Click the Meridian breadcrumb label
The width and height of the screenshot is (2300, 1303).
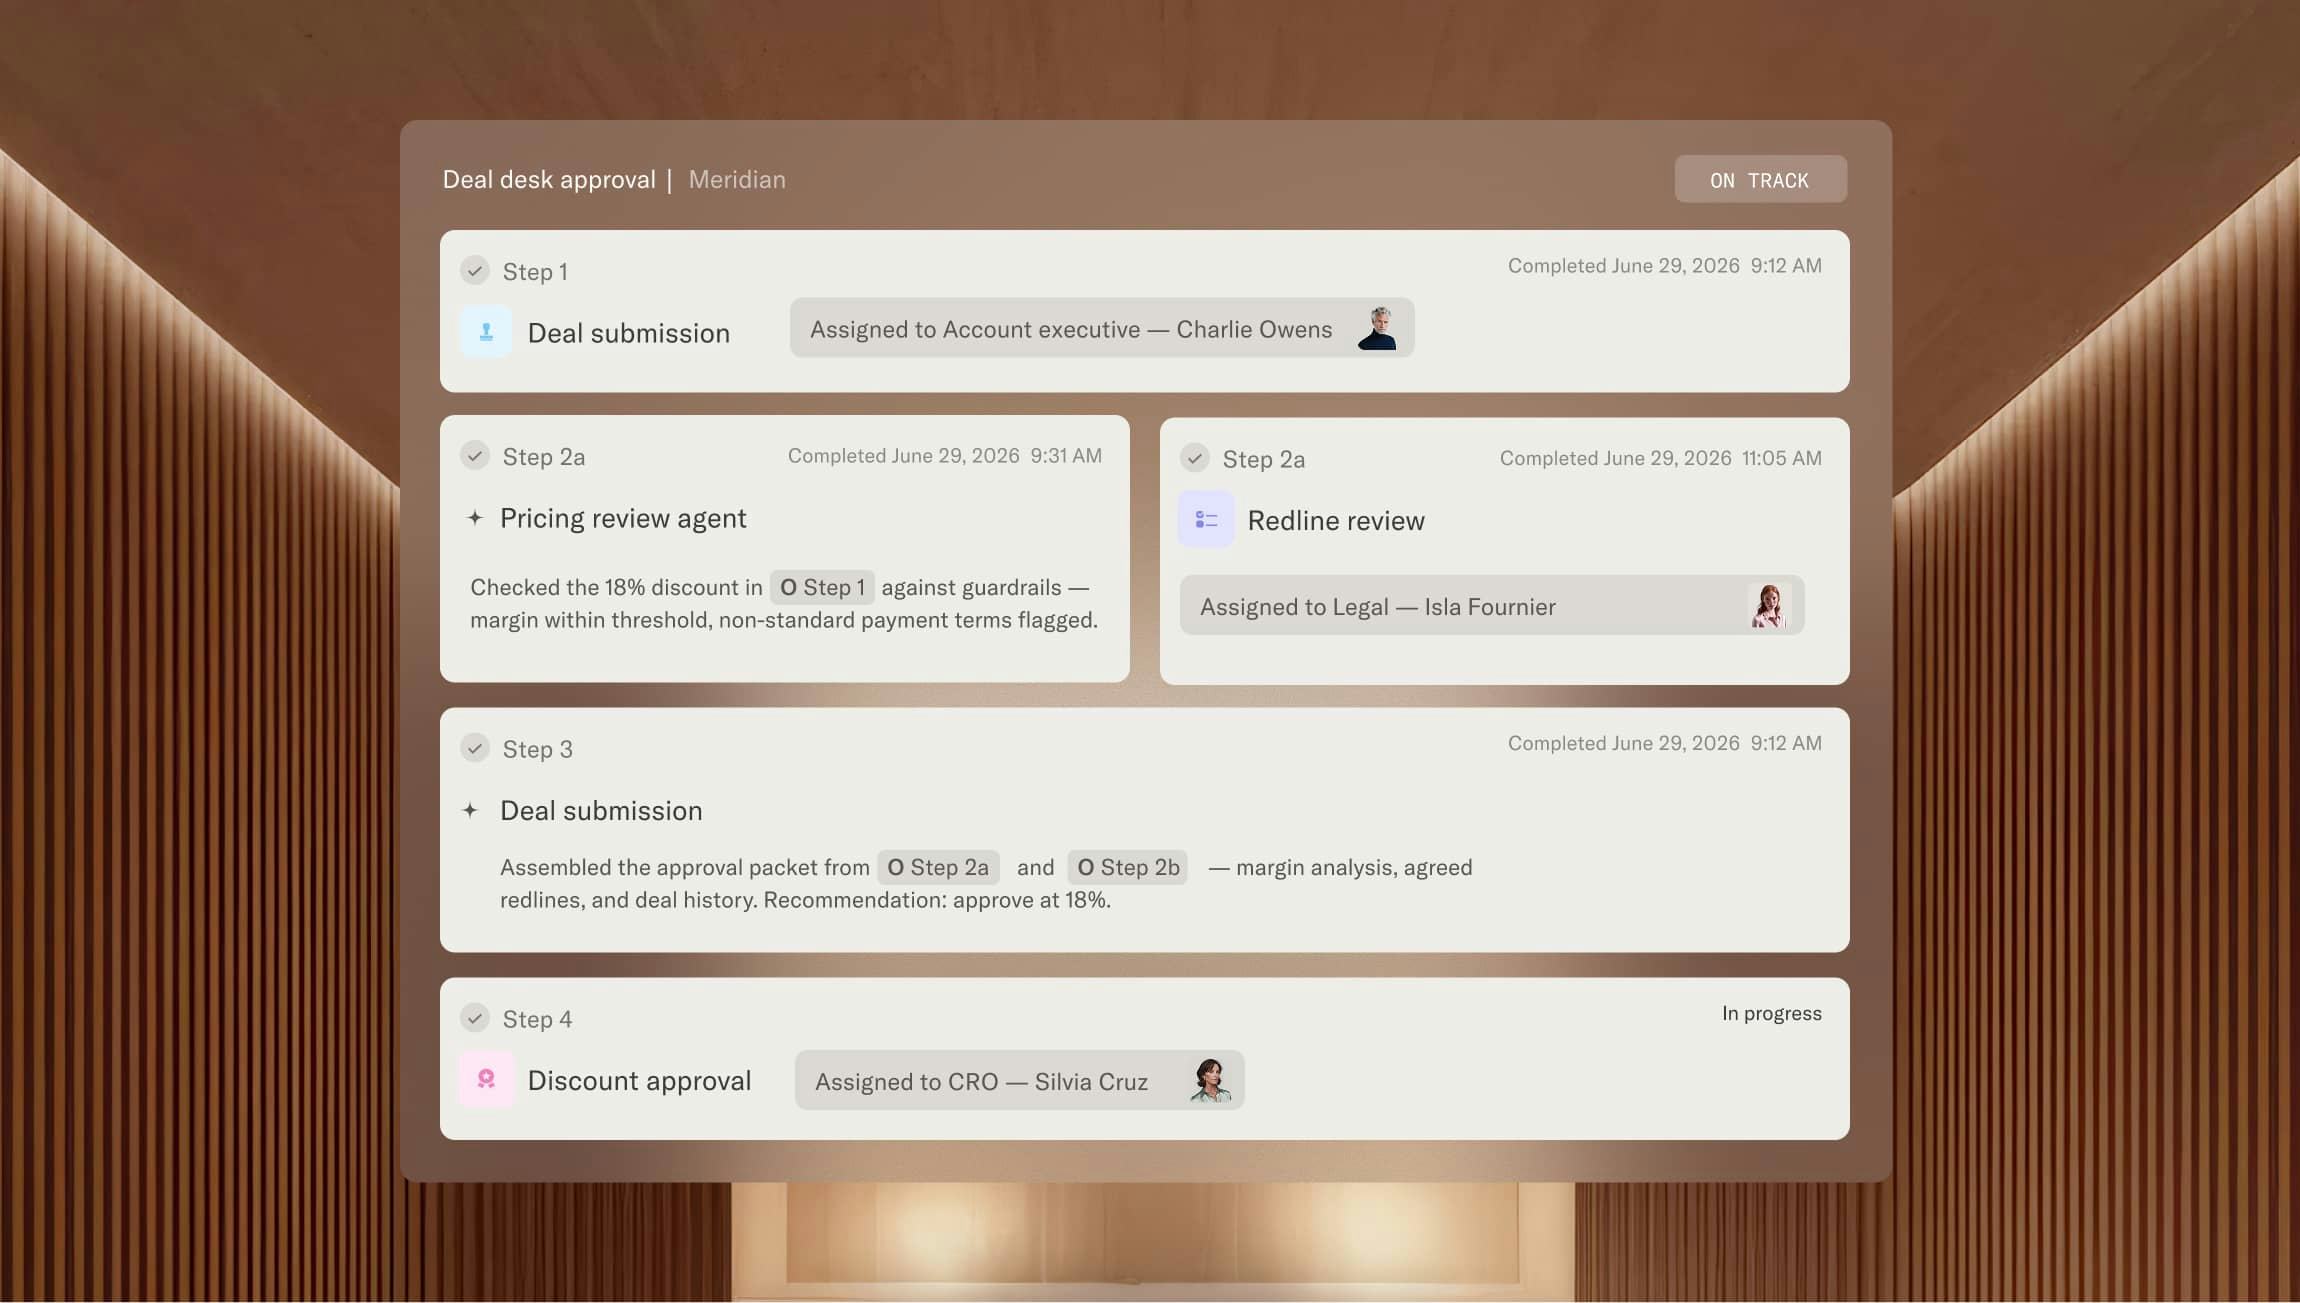[737, 180]
